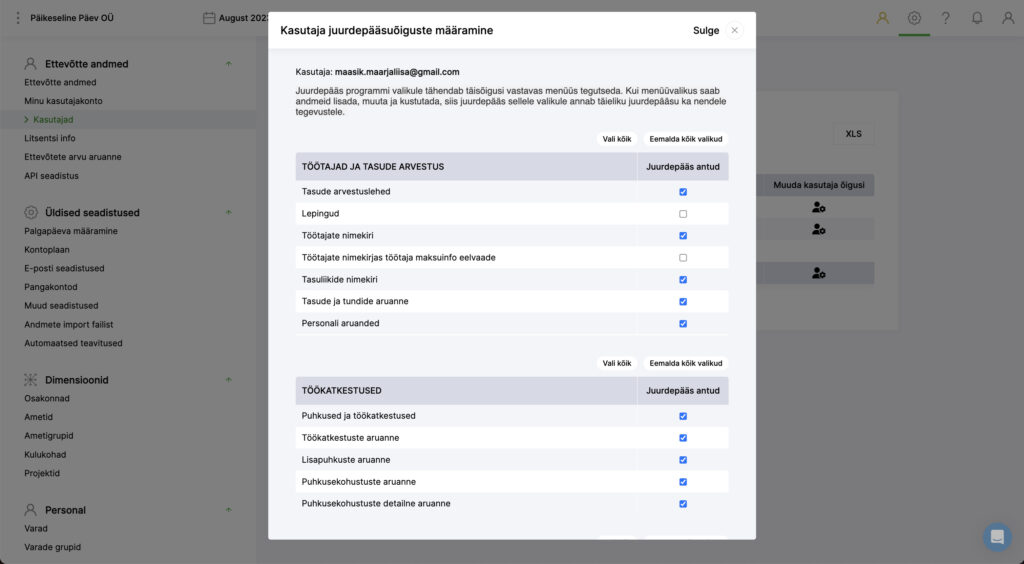
Task: Open E-posti seadistused in the sidebar
Action: tap(64, 268)
